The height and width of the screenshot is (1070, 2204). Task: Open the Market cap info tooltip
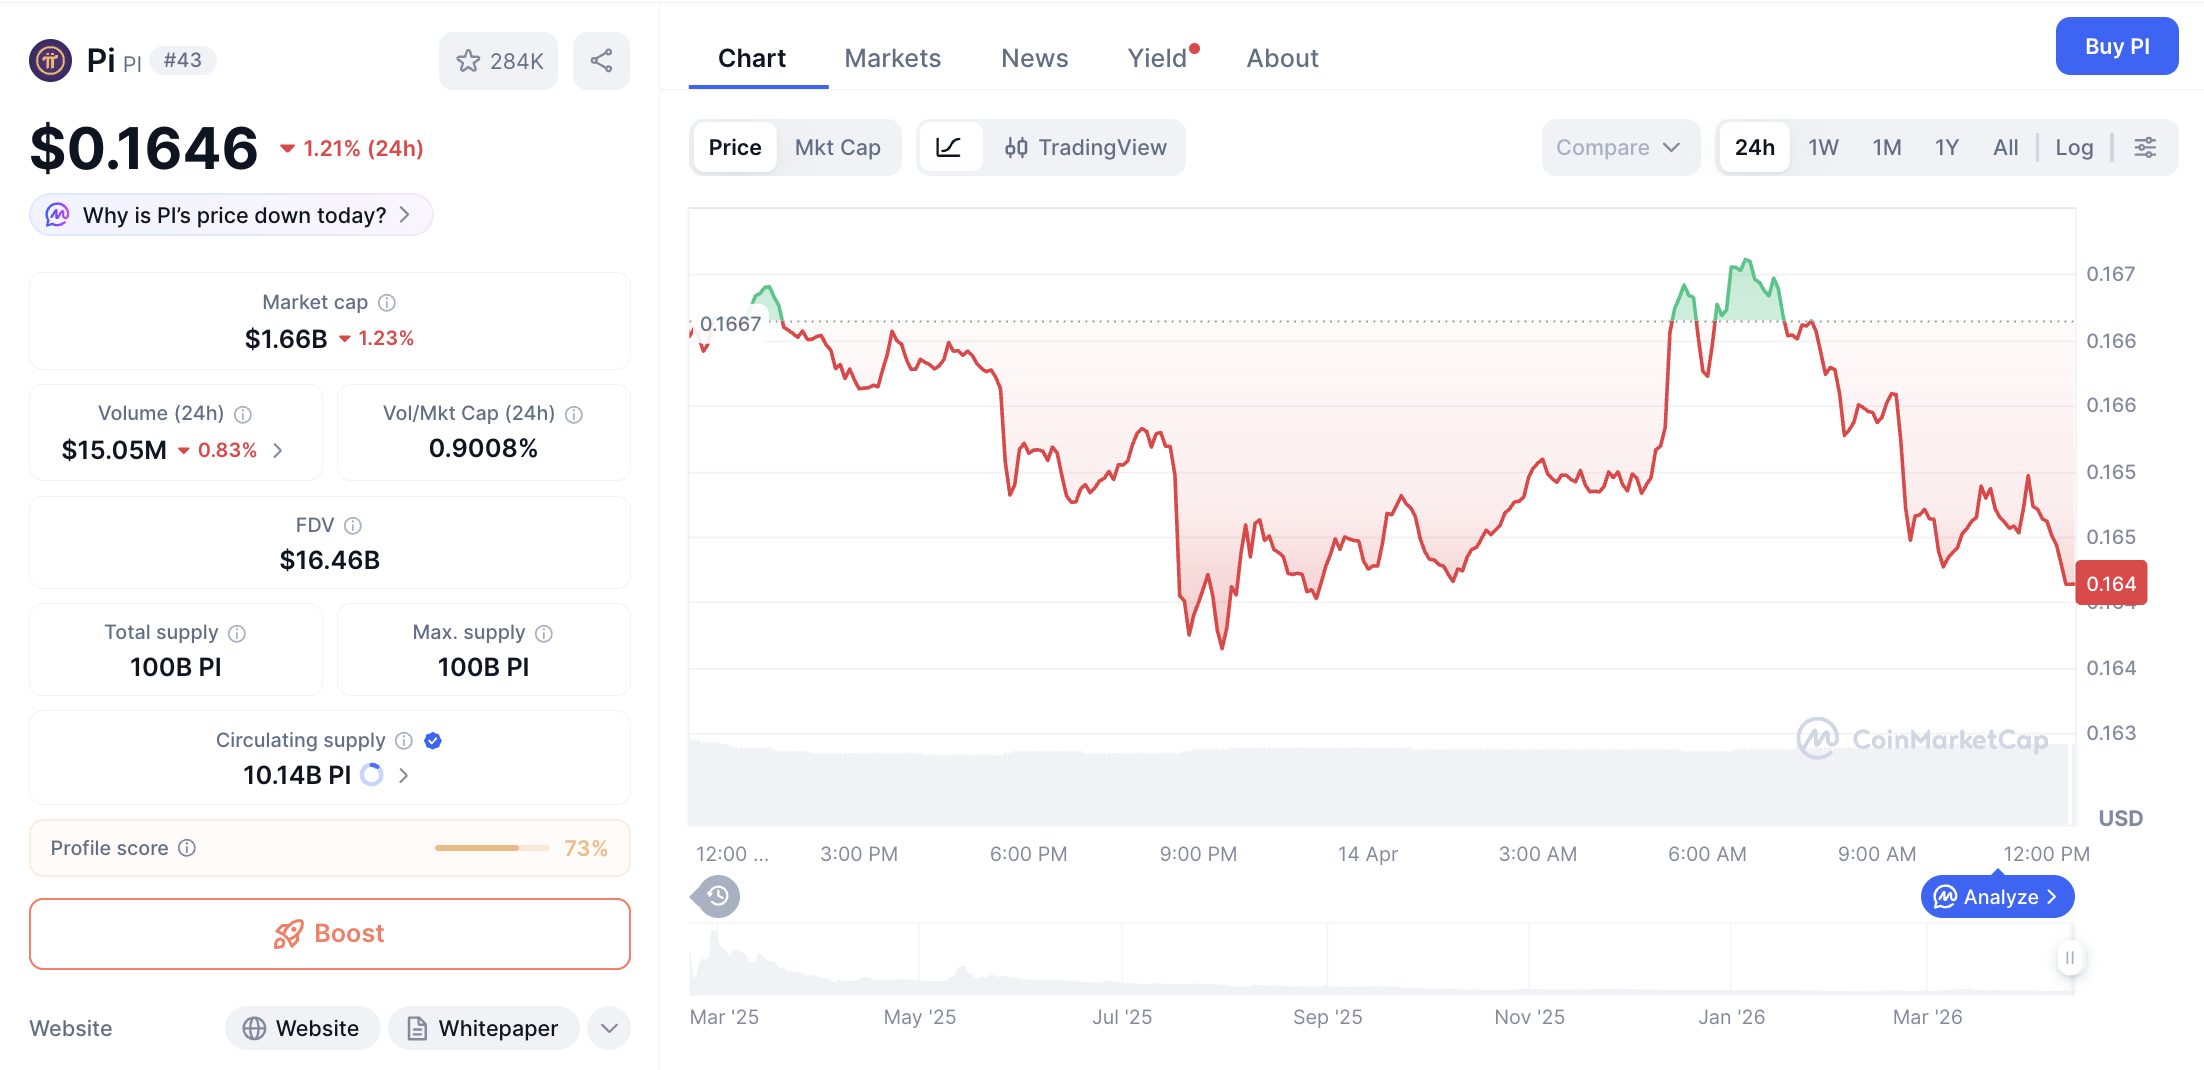point(387,302)
